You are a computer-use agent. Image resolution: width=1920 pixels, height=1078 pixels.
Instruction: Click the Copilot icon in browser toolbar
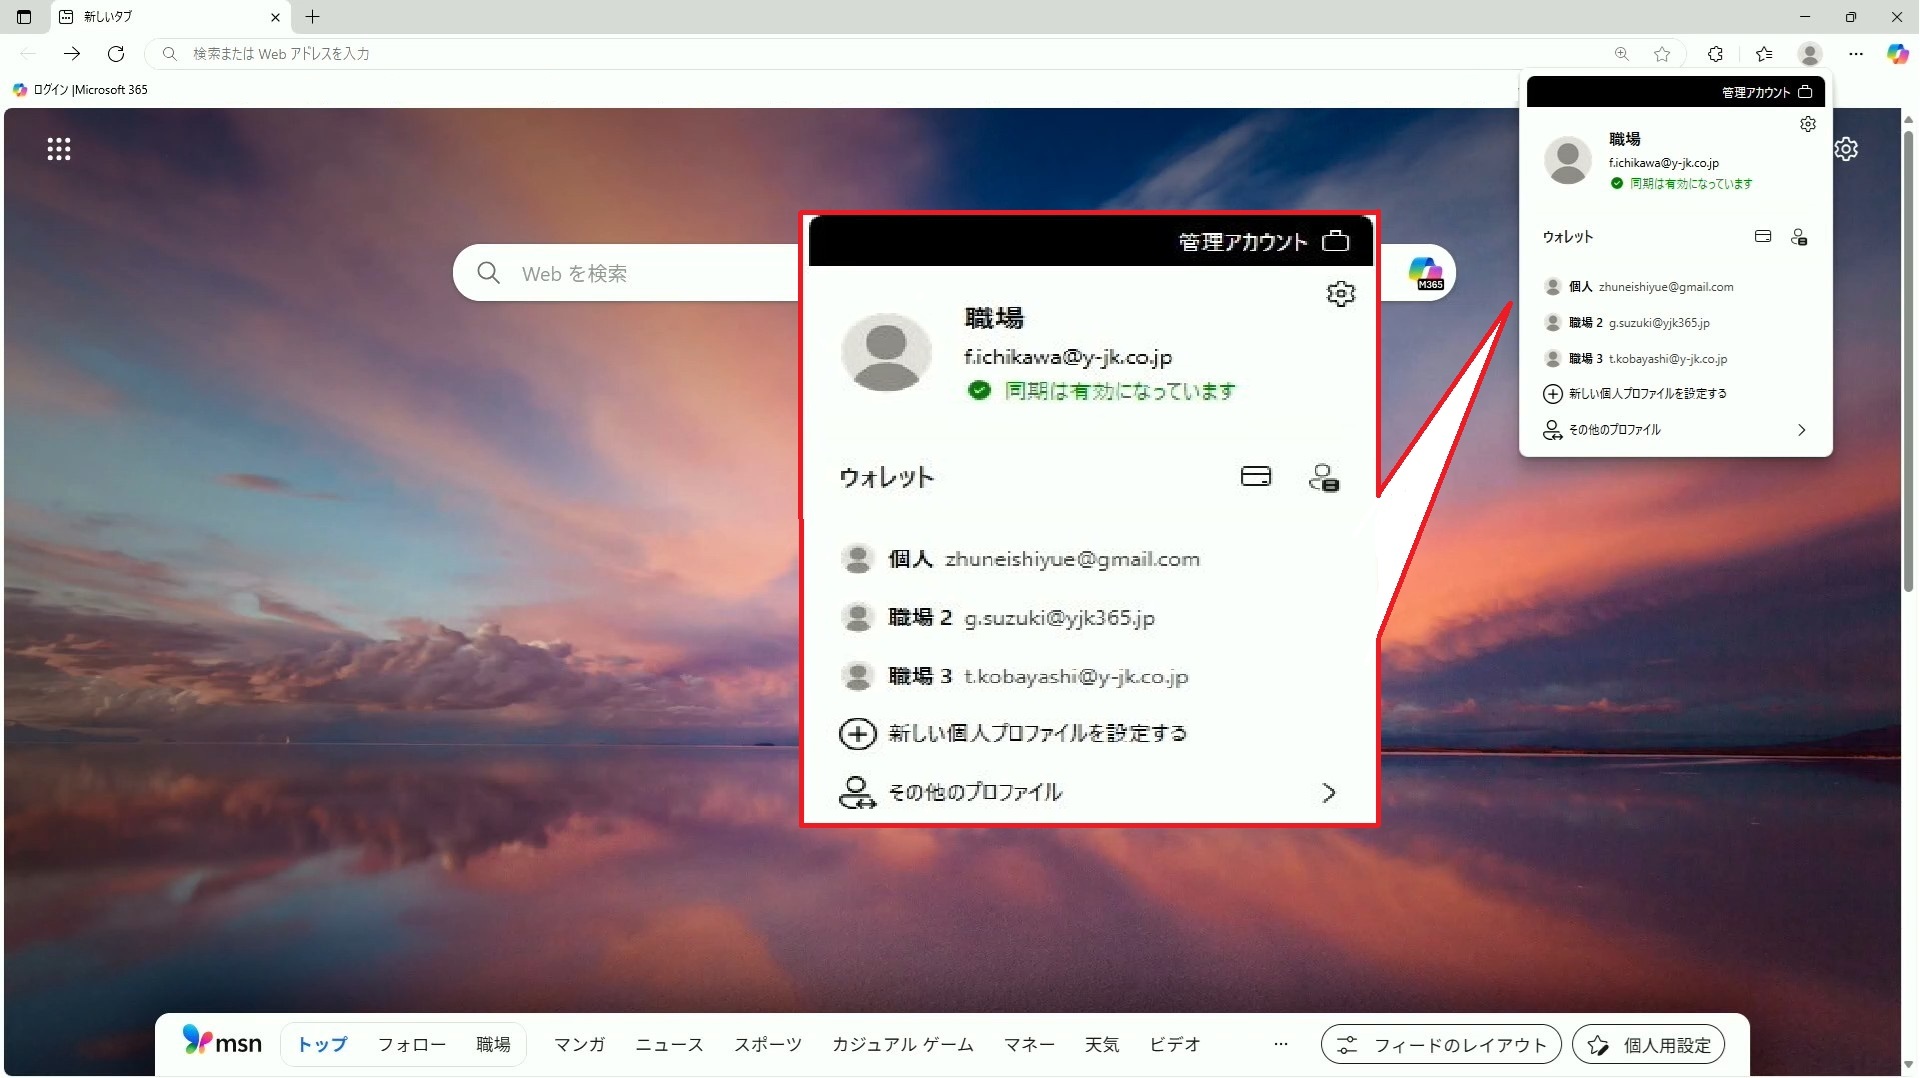point(1896,54)
